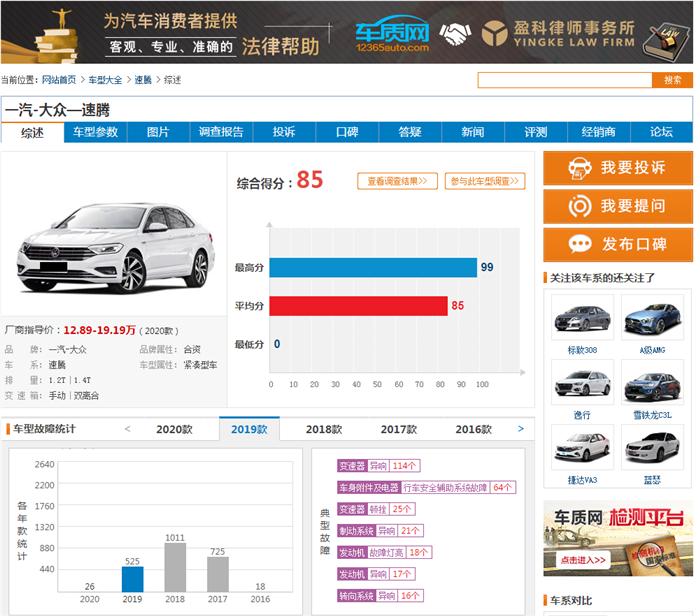The image size is (700, 616).
Task: Open the 蓝瑟 car thumbnail
Action: coord(652,448)
